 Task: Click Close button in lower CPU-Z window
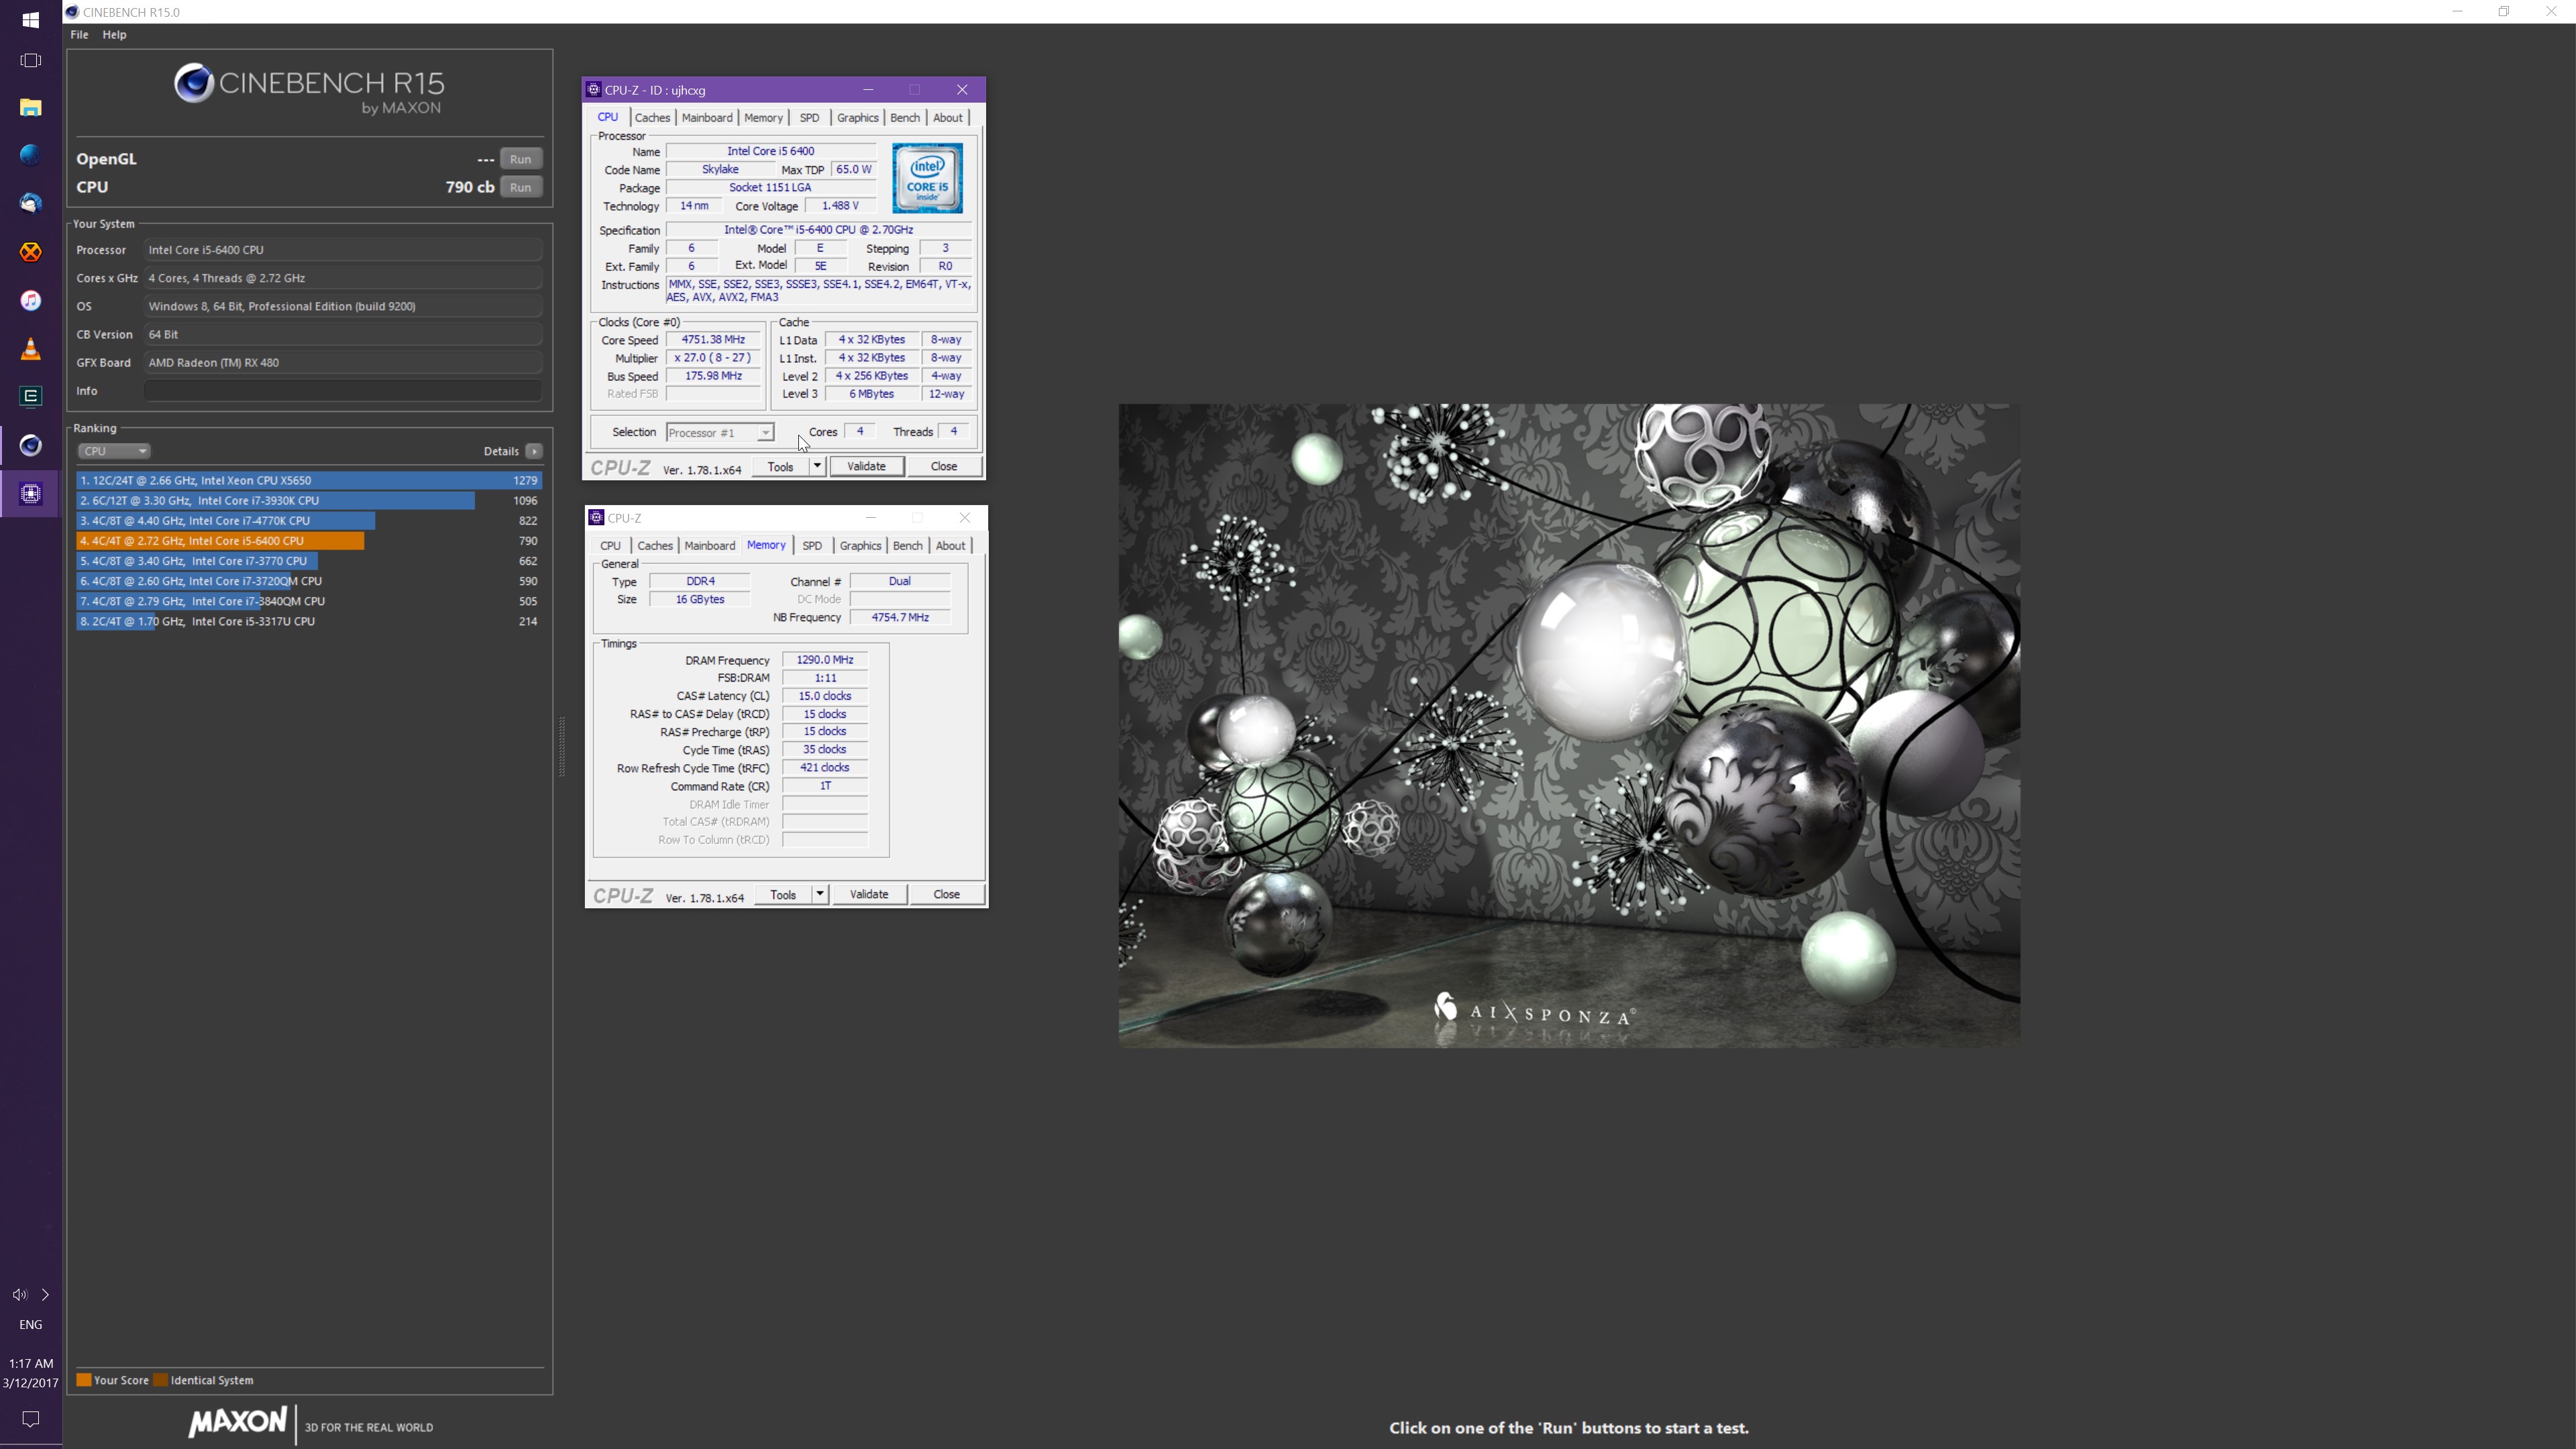[946, 895]
